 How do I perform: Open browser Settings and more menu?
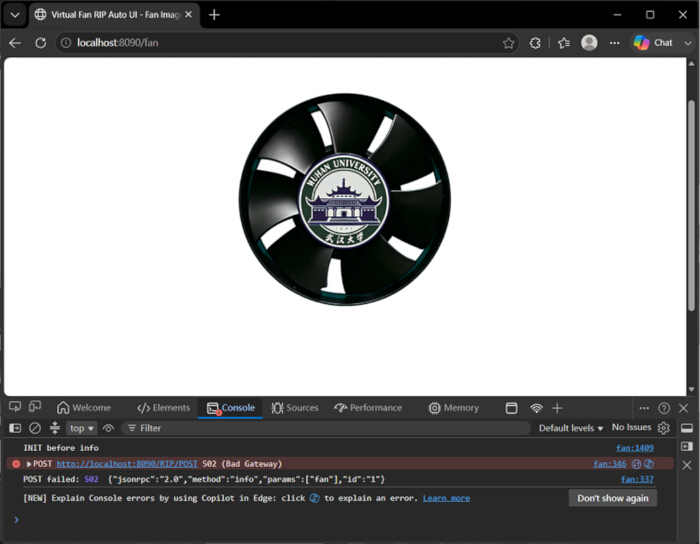pyautogui.click(x=615, y=43)
